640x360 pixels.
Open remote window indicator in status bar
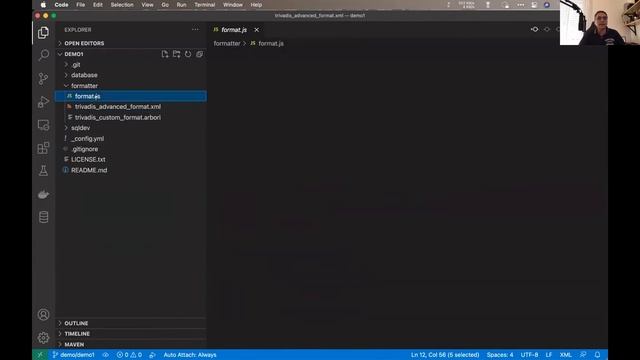(40, 355)
